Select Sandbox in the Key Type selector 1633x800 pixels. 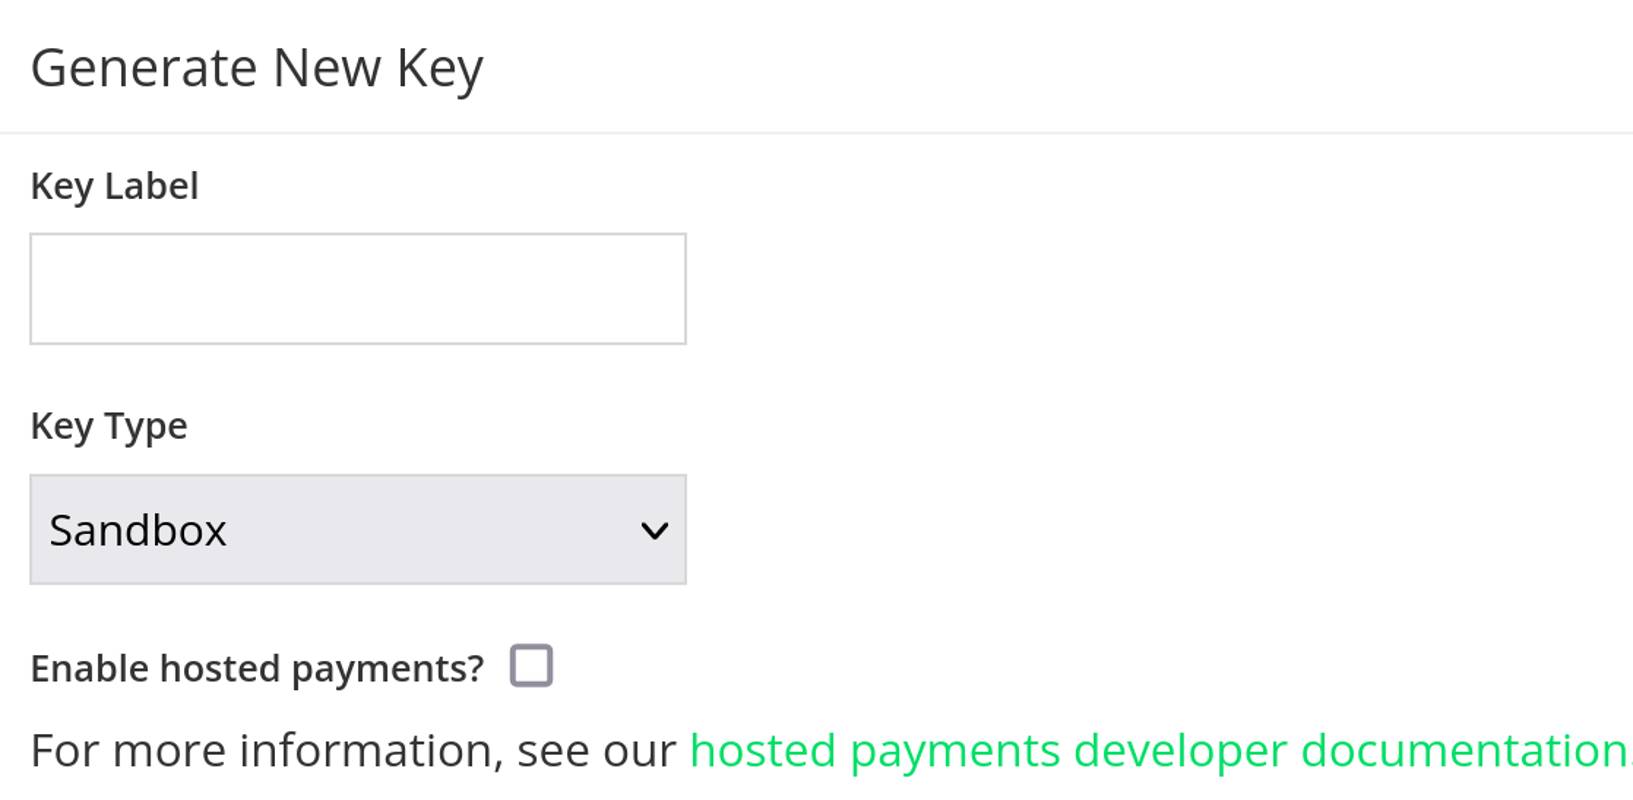[x=357, y=529]
